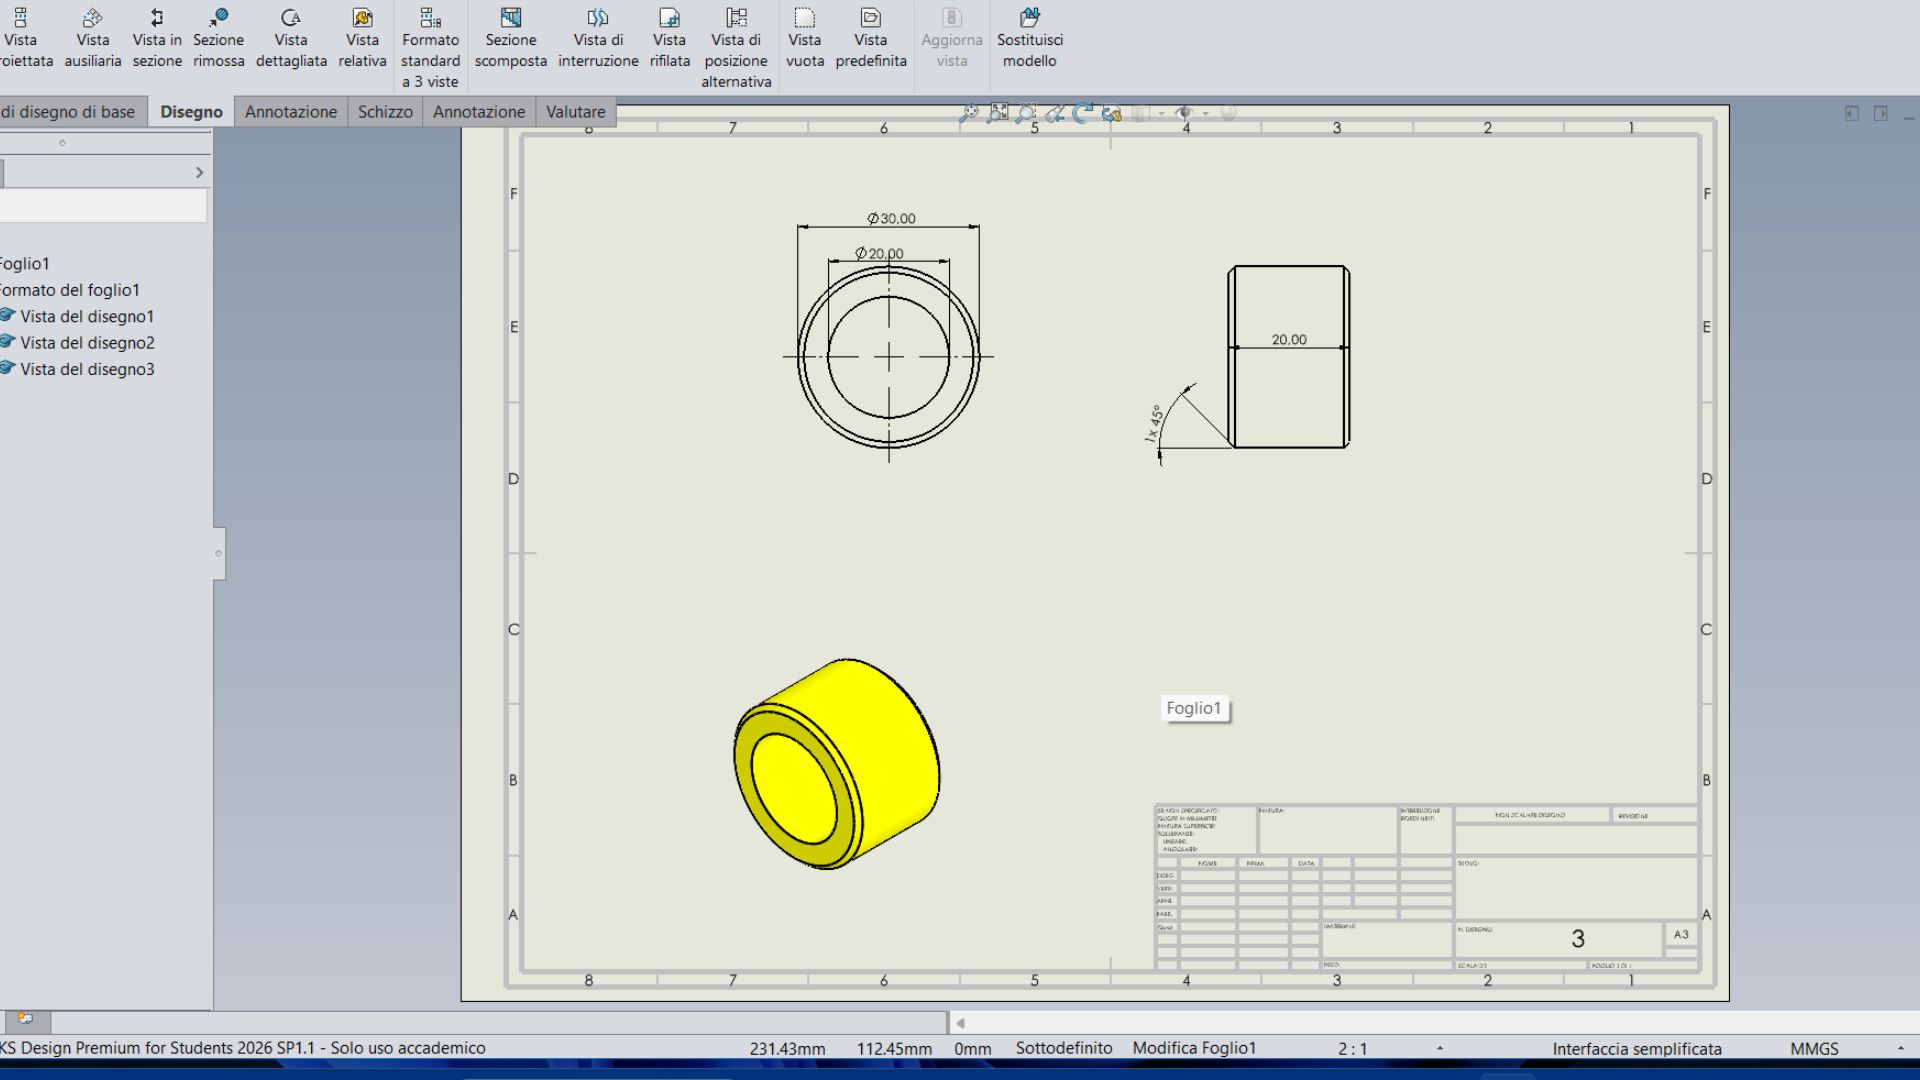The height and width of the screenshot is (1080, 1920).
Task: Select Vista del disegno2 in the tree
Action: click(87, 342)
